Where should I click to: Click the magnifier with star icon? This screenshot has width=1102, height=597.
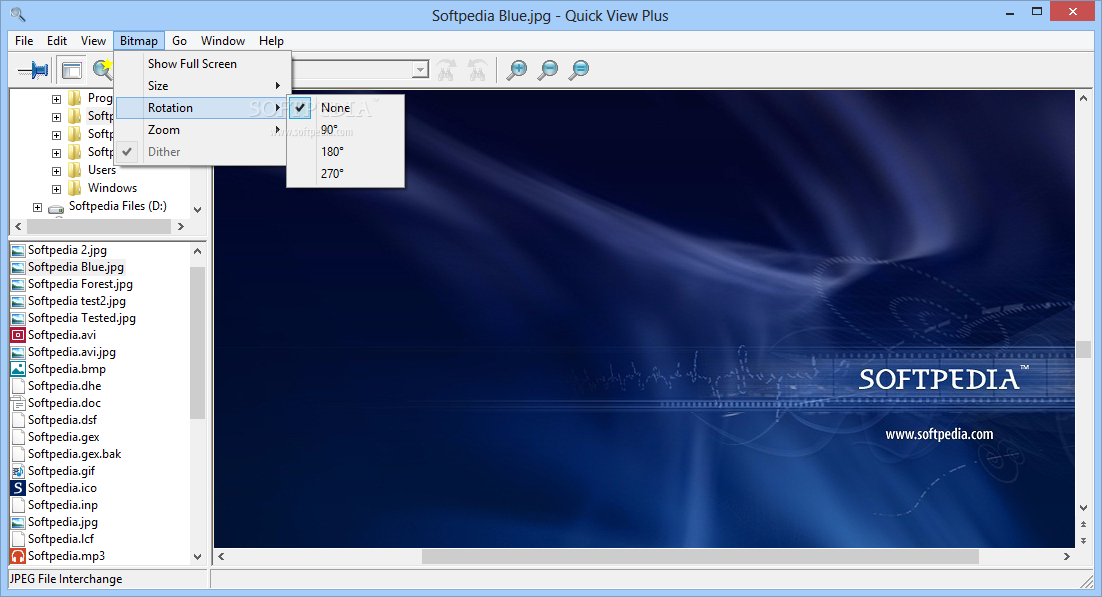(103, 69)
